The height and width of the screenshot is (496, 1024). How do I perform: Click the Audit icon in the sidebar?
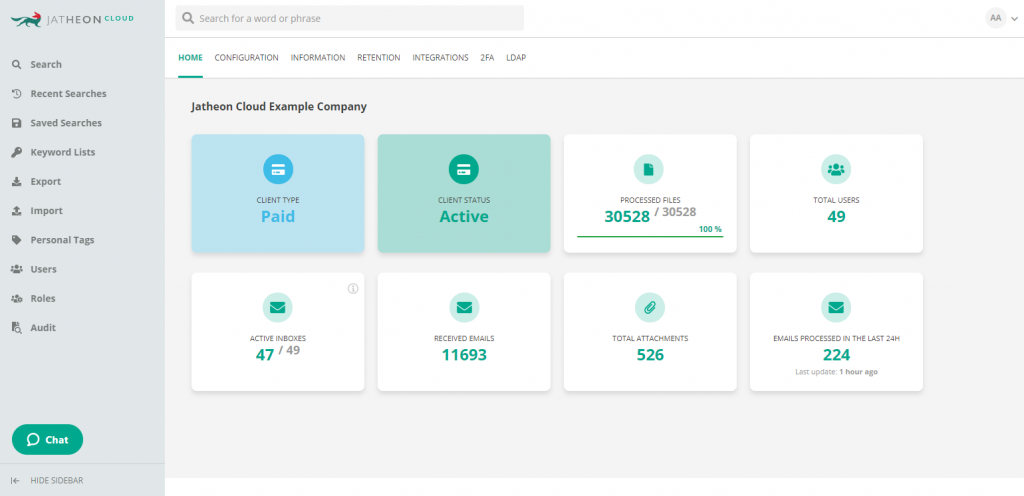point(17,328)
